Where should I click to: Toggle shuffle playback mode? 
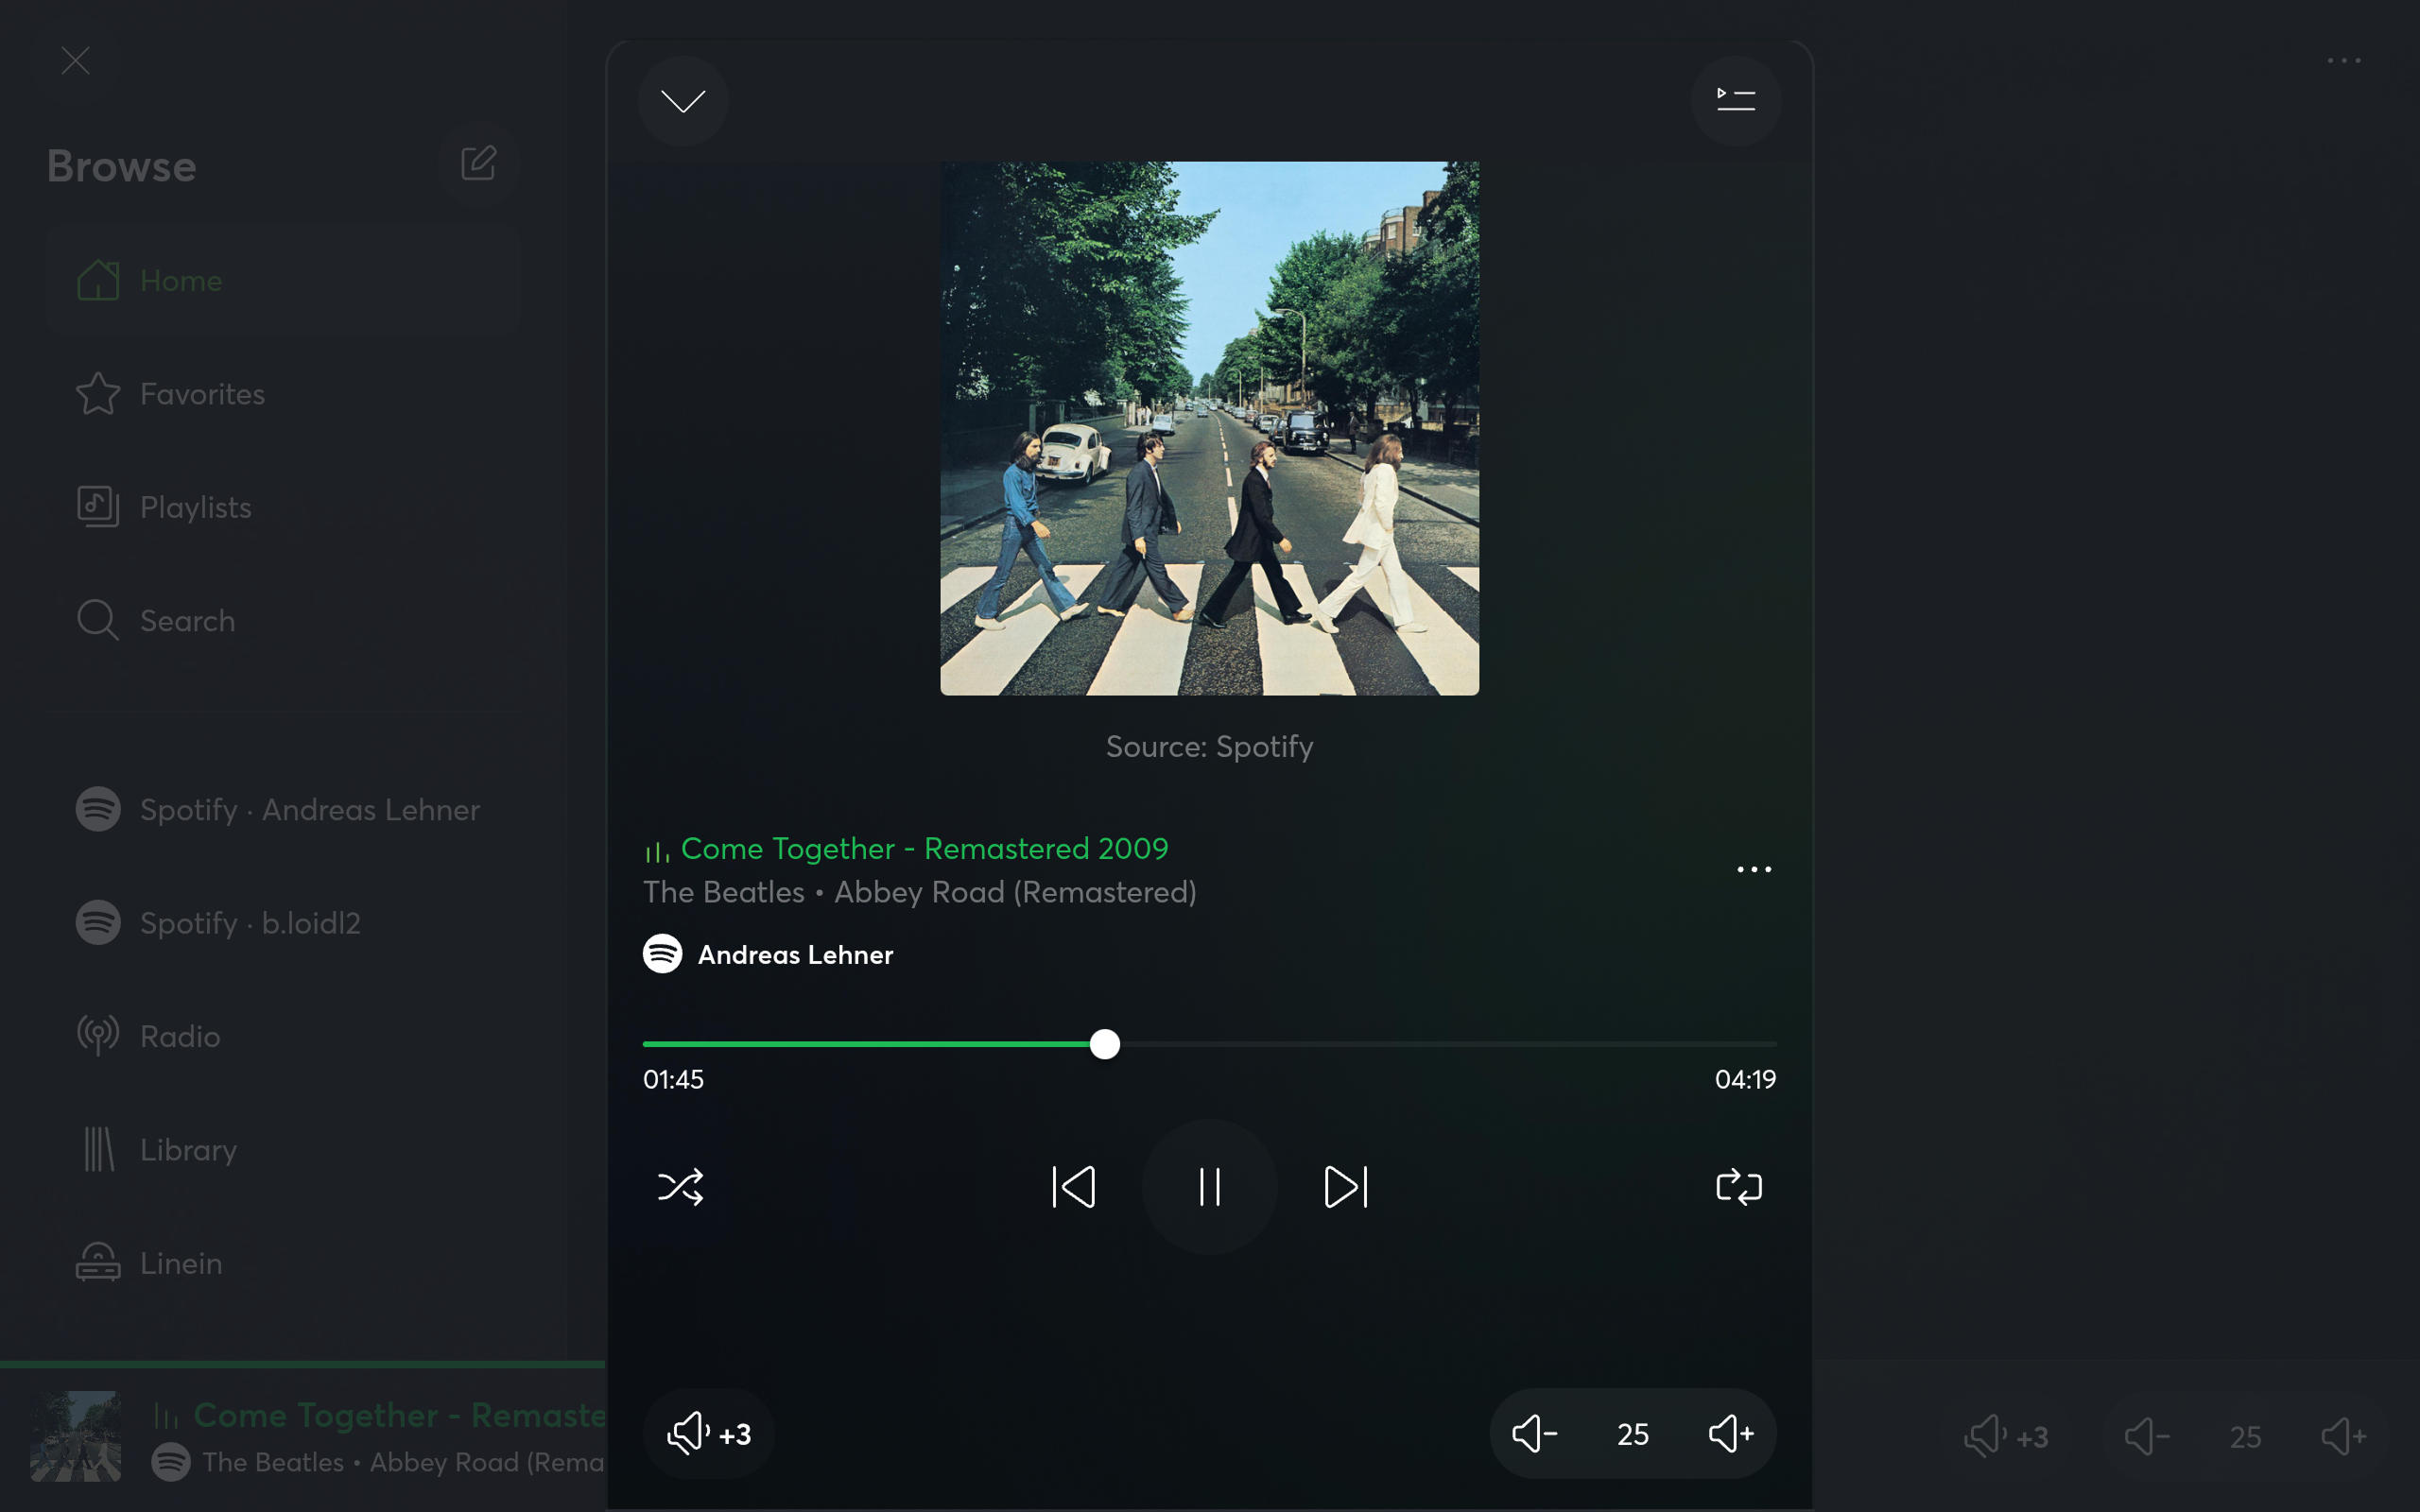[x=681, y=1187]
